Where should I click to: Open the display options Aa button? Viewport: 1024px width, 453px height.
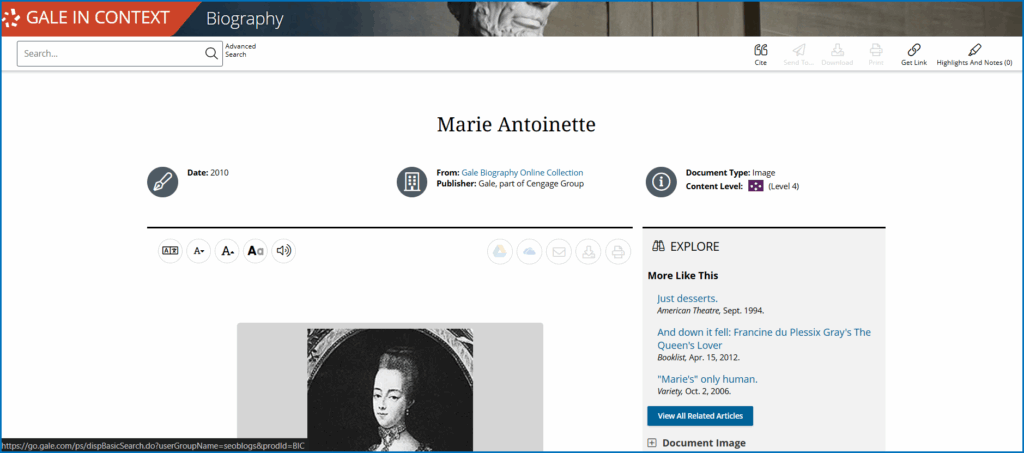coord(256,251)
